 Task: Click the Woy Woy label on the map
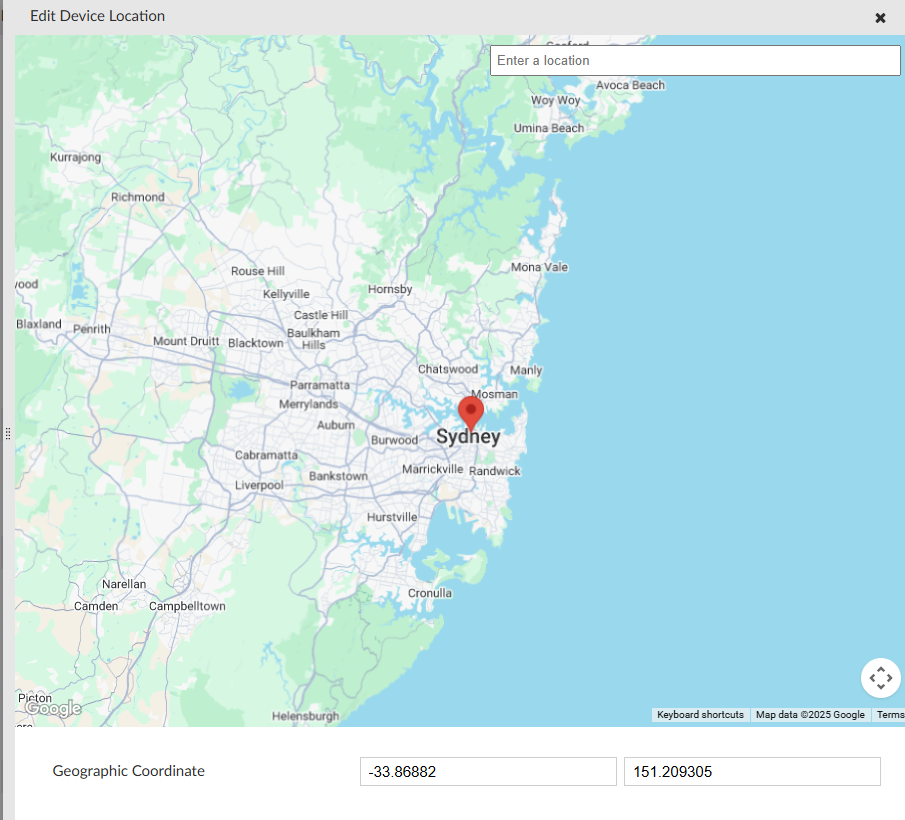click(x=555, y=100)
